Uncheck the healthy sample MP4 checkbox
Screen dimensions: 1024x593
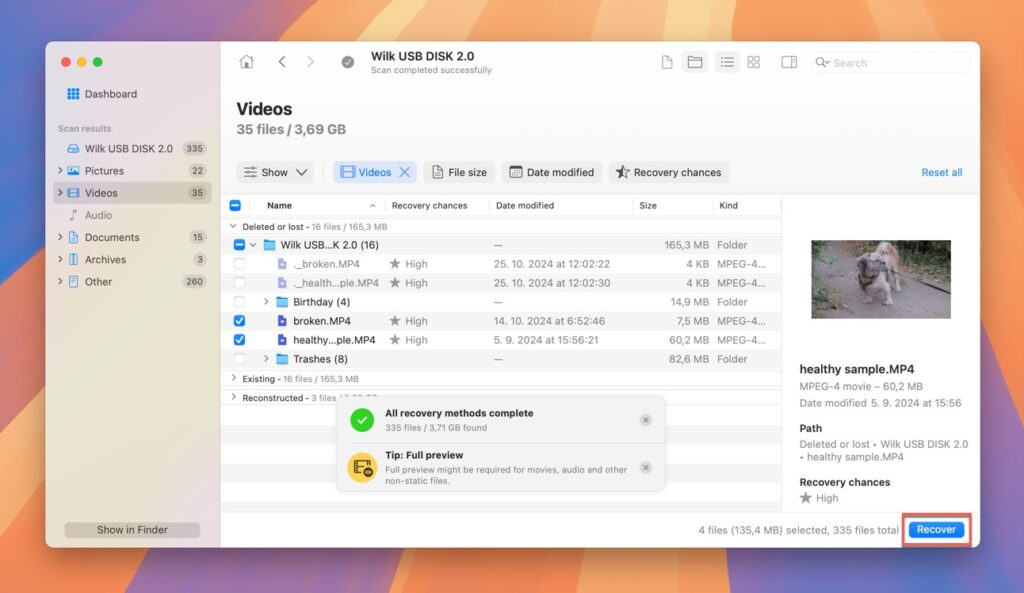239,340
